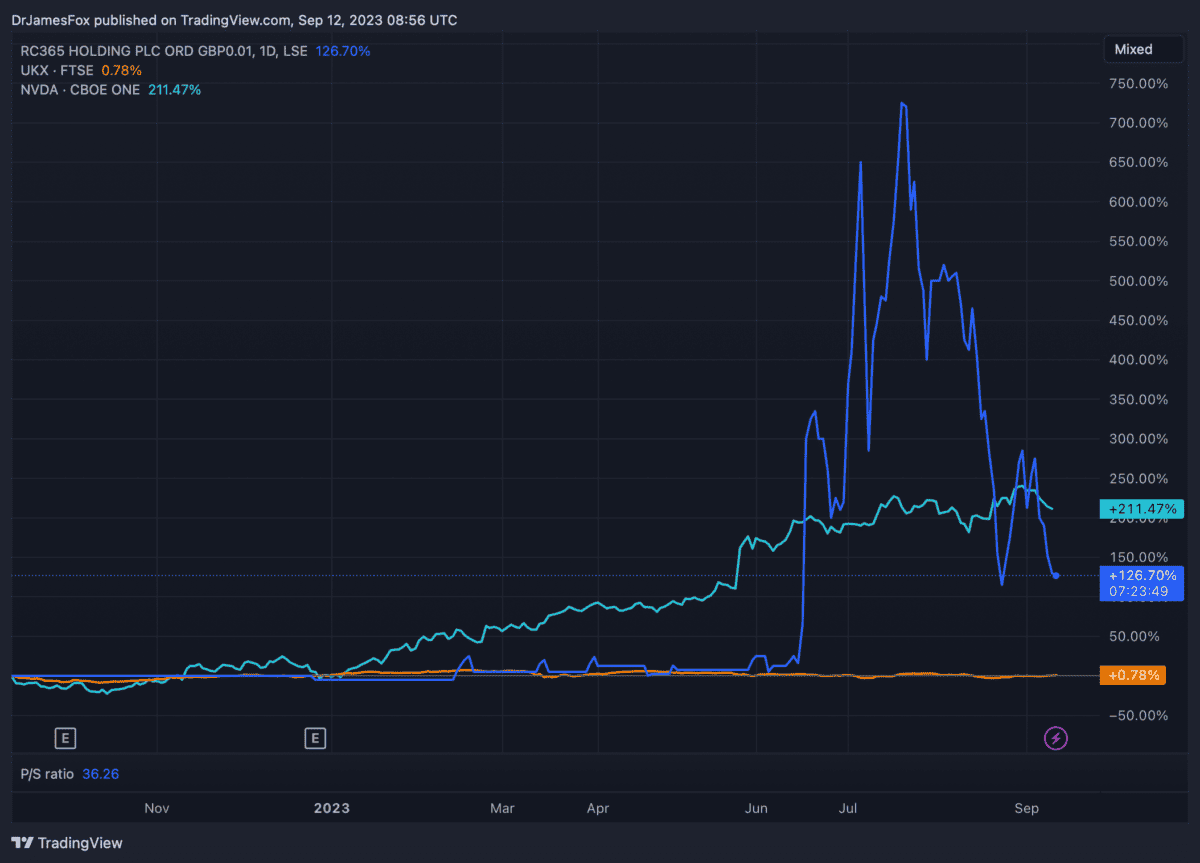Screen dimensions: 1200x863
Task: Click the purple lightning bolt icon
Action: (1056, 739)
